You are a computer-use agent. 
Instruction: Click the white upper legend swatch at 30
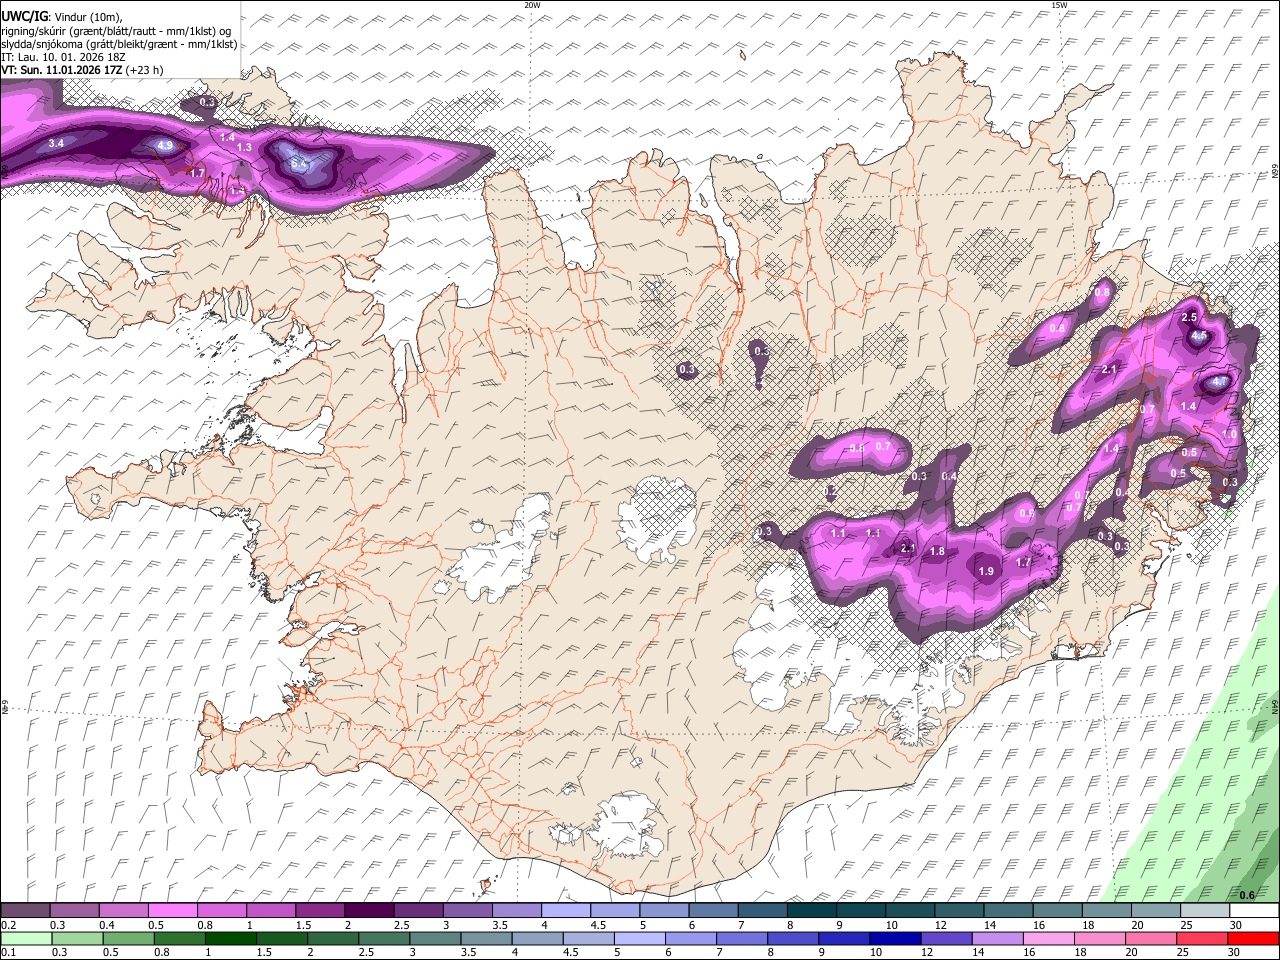(x=1255, y=911)
